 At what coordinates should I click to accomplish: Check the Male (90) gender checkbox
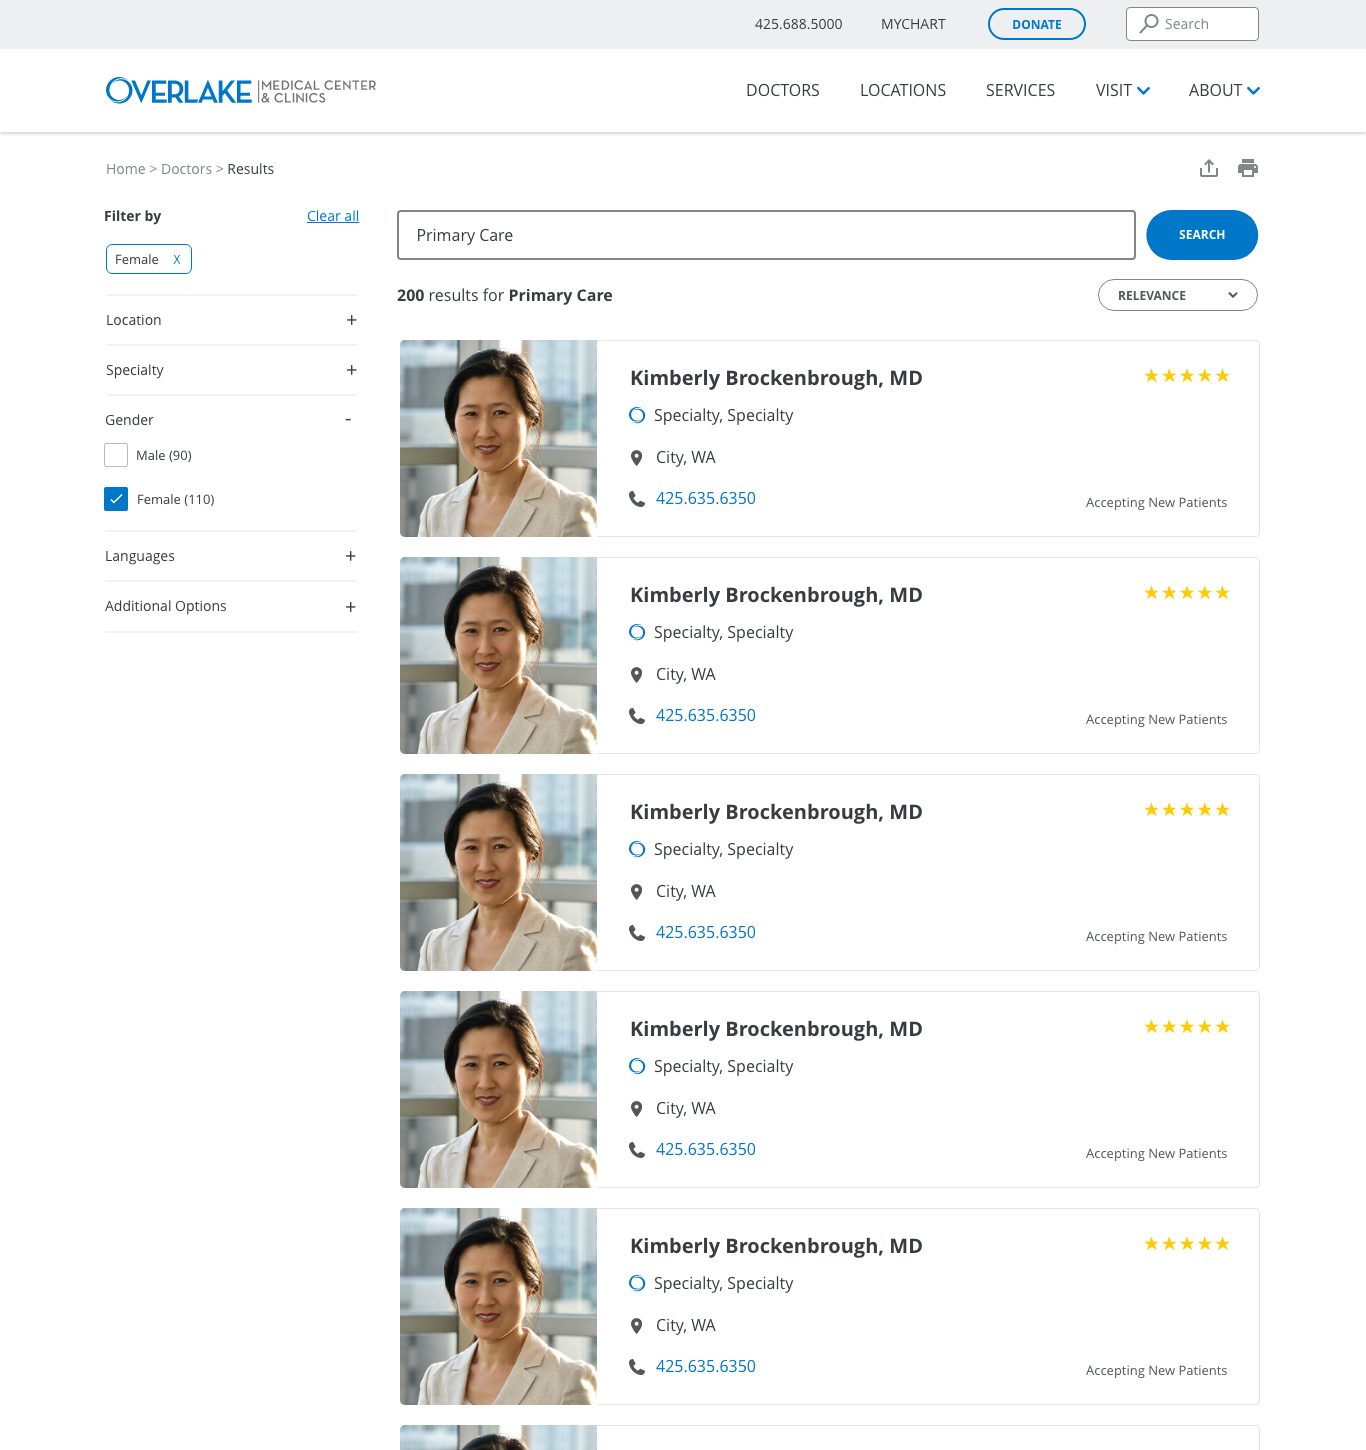pos(116,455)
